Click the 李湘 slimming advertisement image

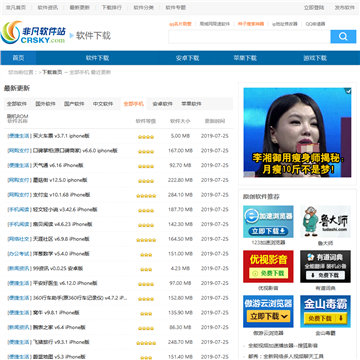coord(297,132)
